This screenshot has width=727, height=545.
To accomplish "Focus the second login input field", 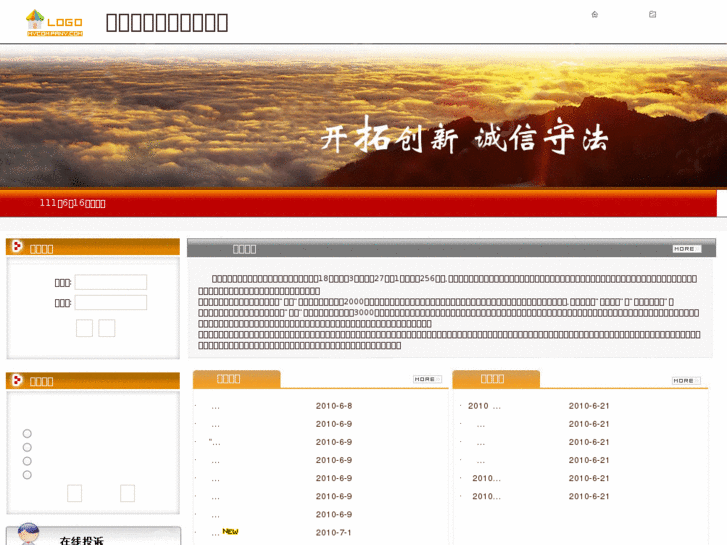I will [111, 302].
